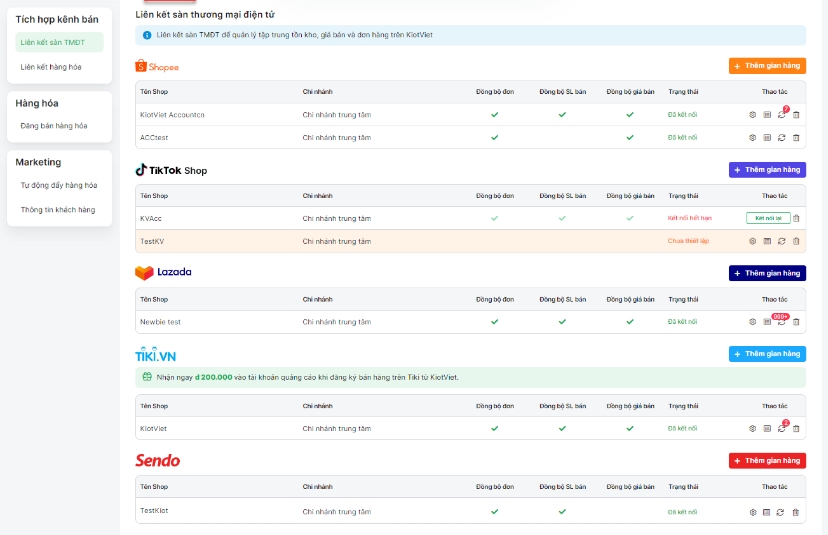The image size is (828, 535).
Task: Sync the Newbie test Lazada shop
Action: (x=782, y=322)
